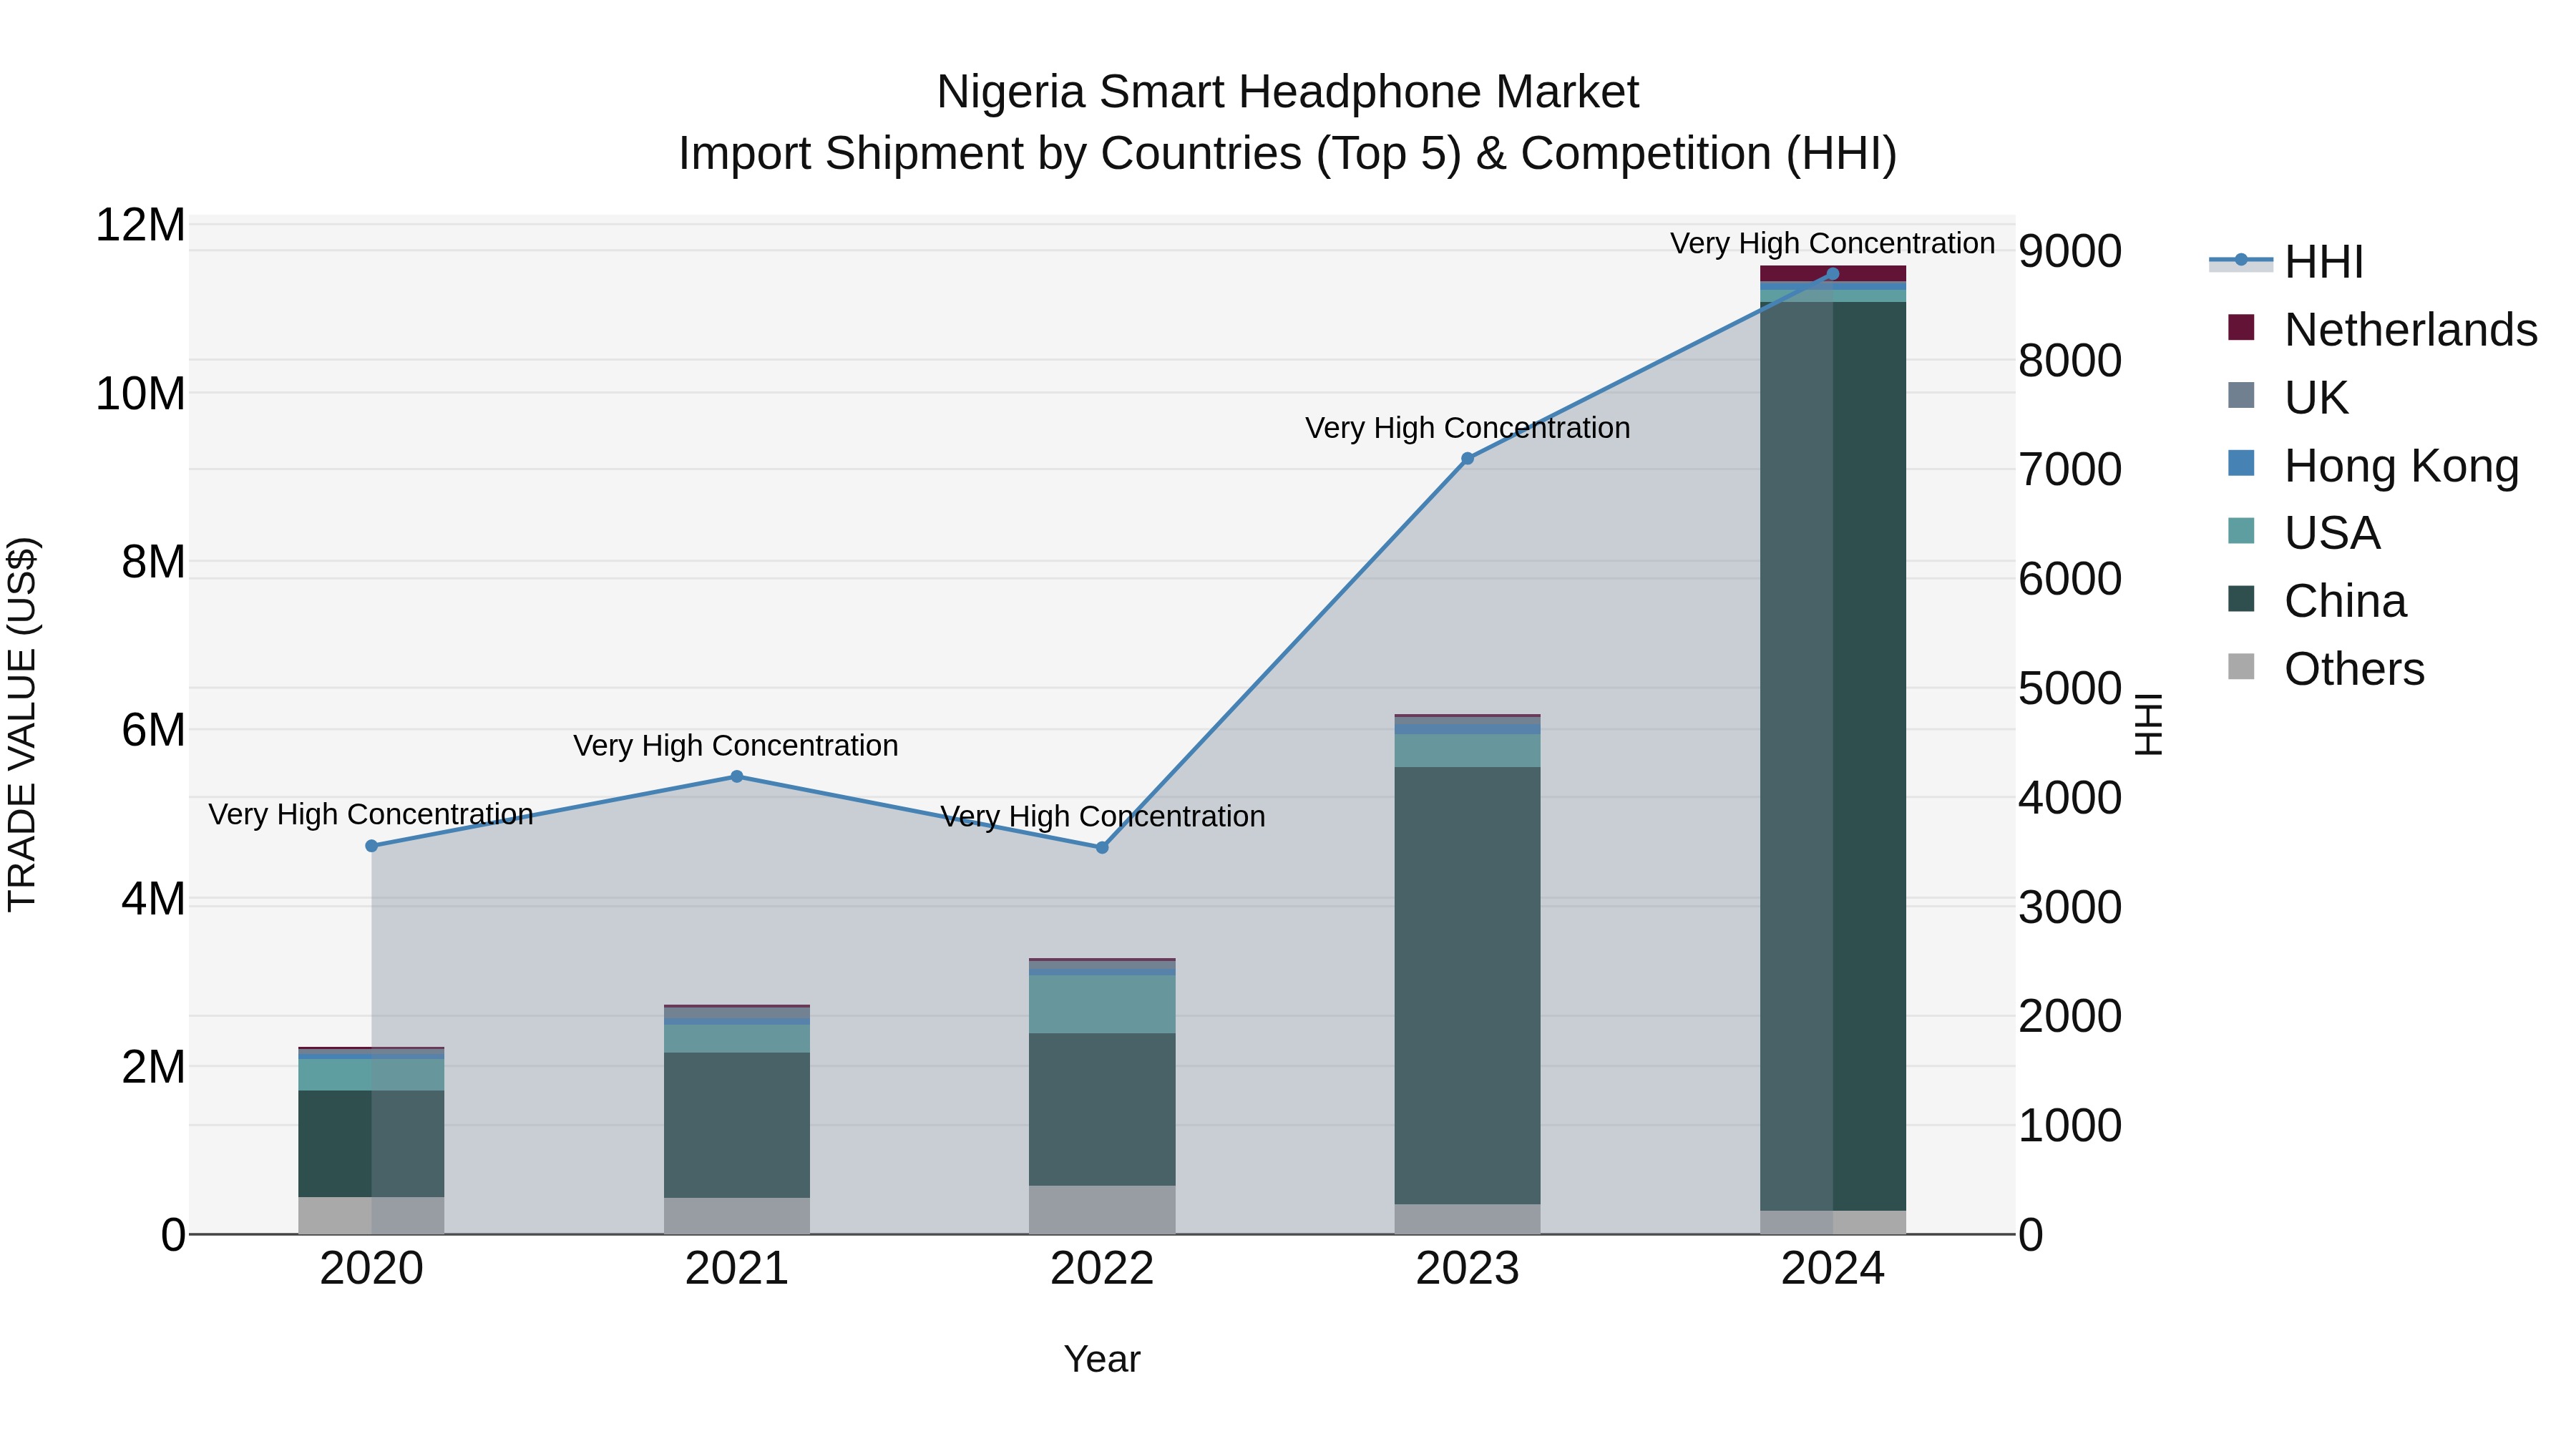Click the USA legend color swatch
The height and width of the screenshot is (1449, 2576).
[x=2241, y=532]
